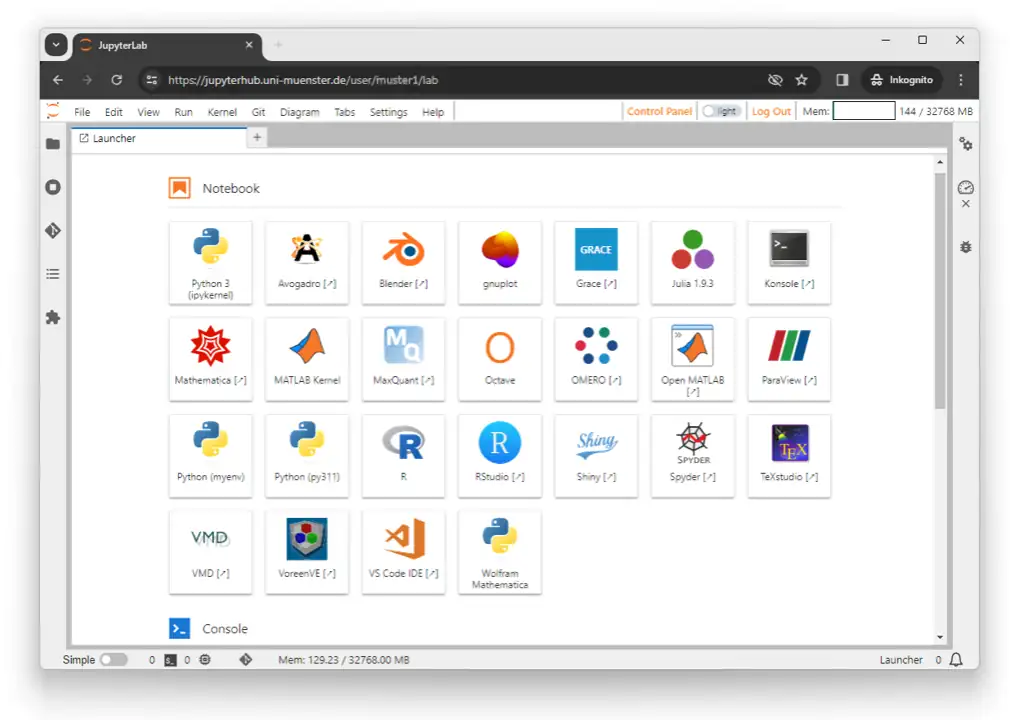This screenshot has height=720, width=1024.
Task: Toggle Simple interface mode in the status bar
Action: point(113,660)
